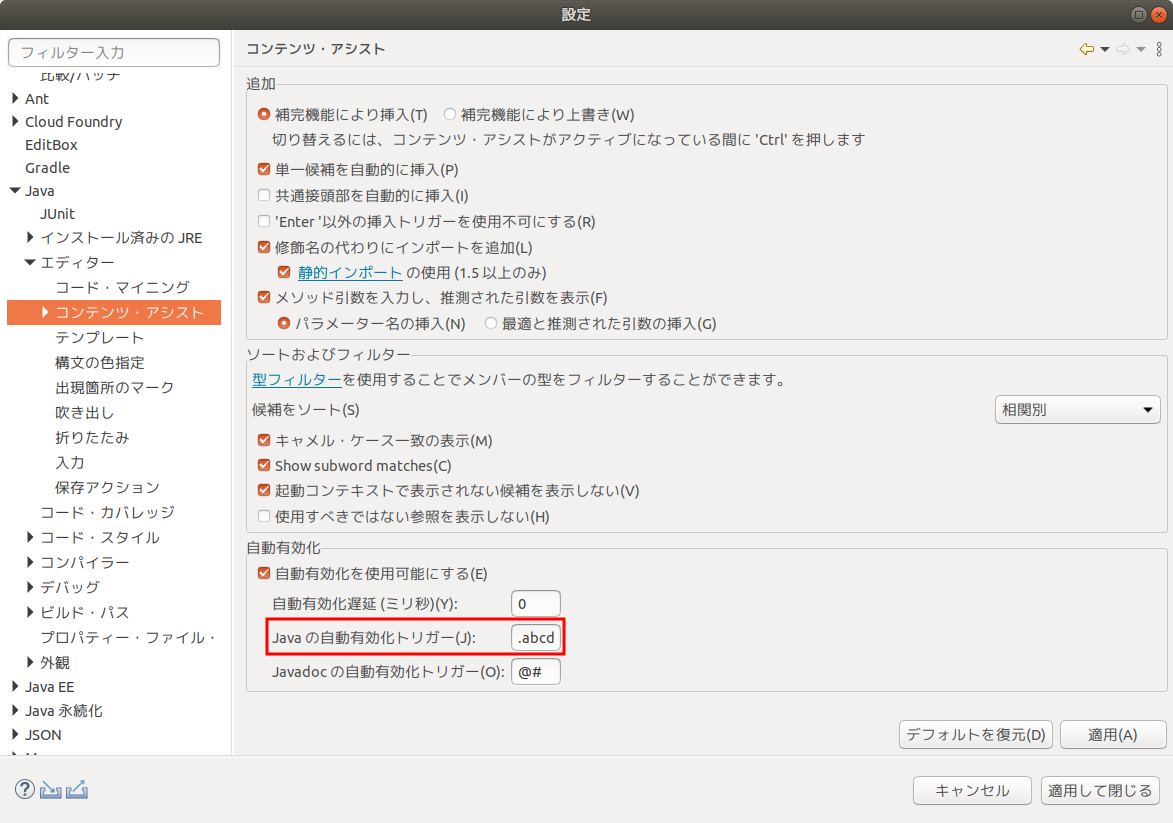
Task: Toggle 自動有効化を使用可能にする checkbox
Action: tap(264, 574)
